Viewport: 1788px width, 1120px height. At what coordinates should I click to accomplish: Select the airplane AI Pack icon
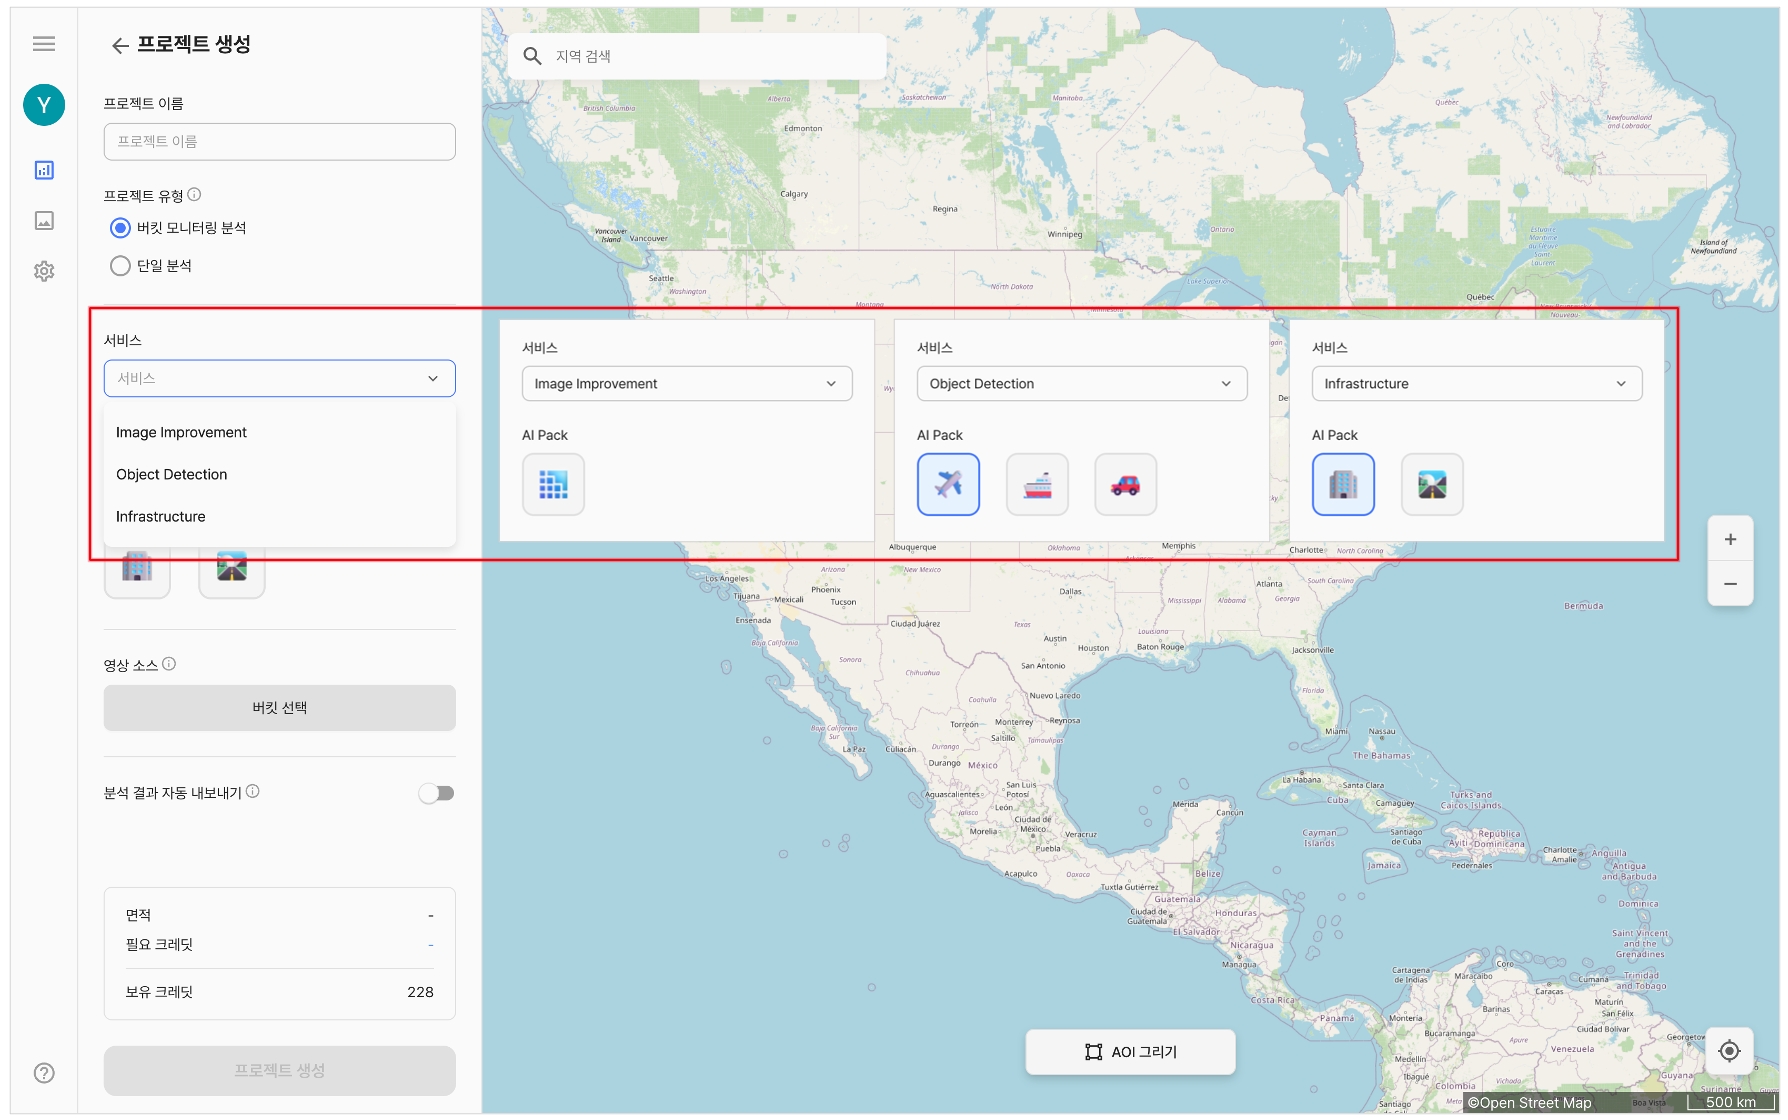948,485
